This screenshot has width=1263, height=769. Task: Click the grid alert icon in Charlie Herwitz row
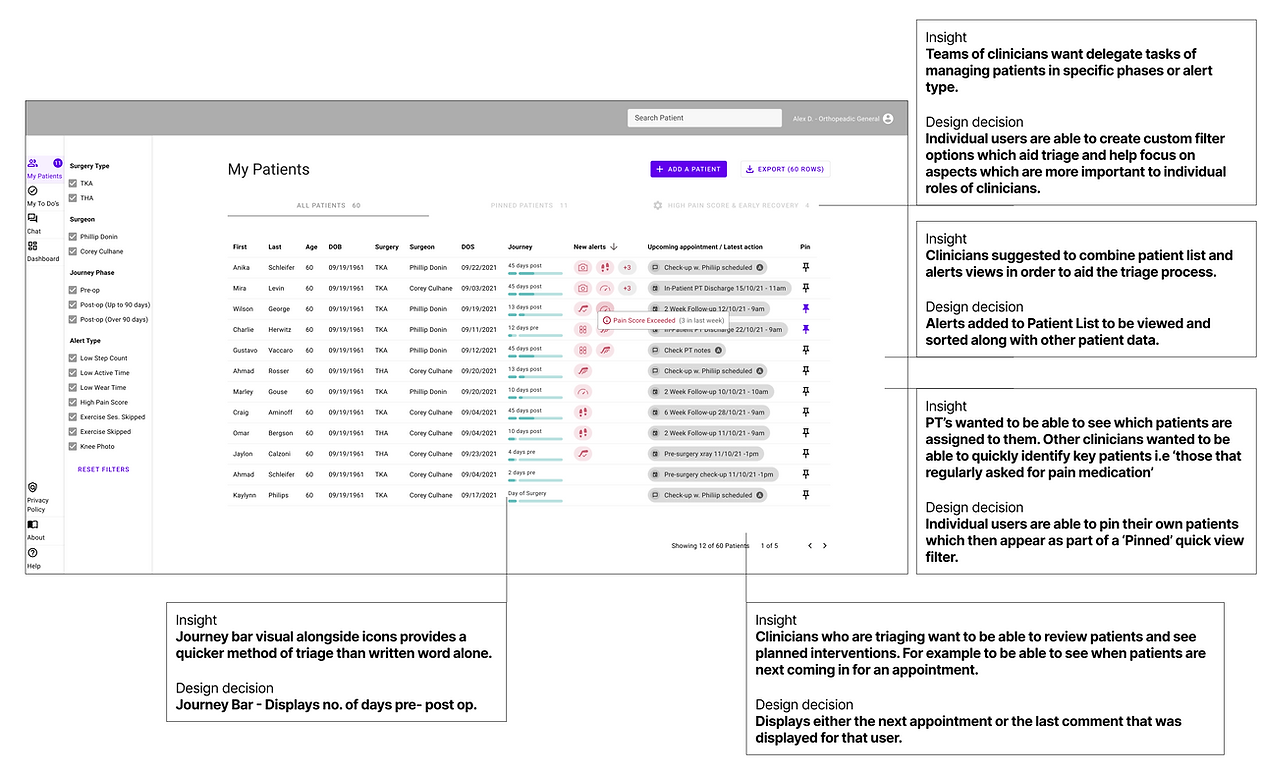coord(583,330)
